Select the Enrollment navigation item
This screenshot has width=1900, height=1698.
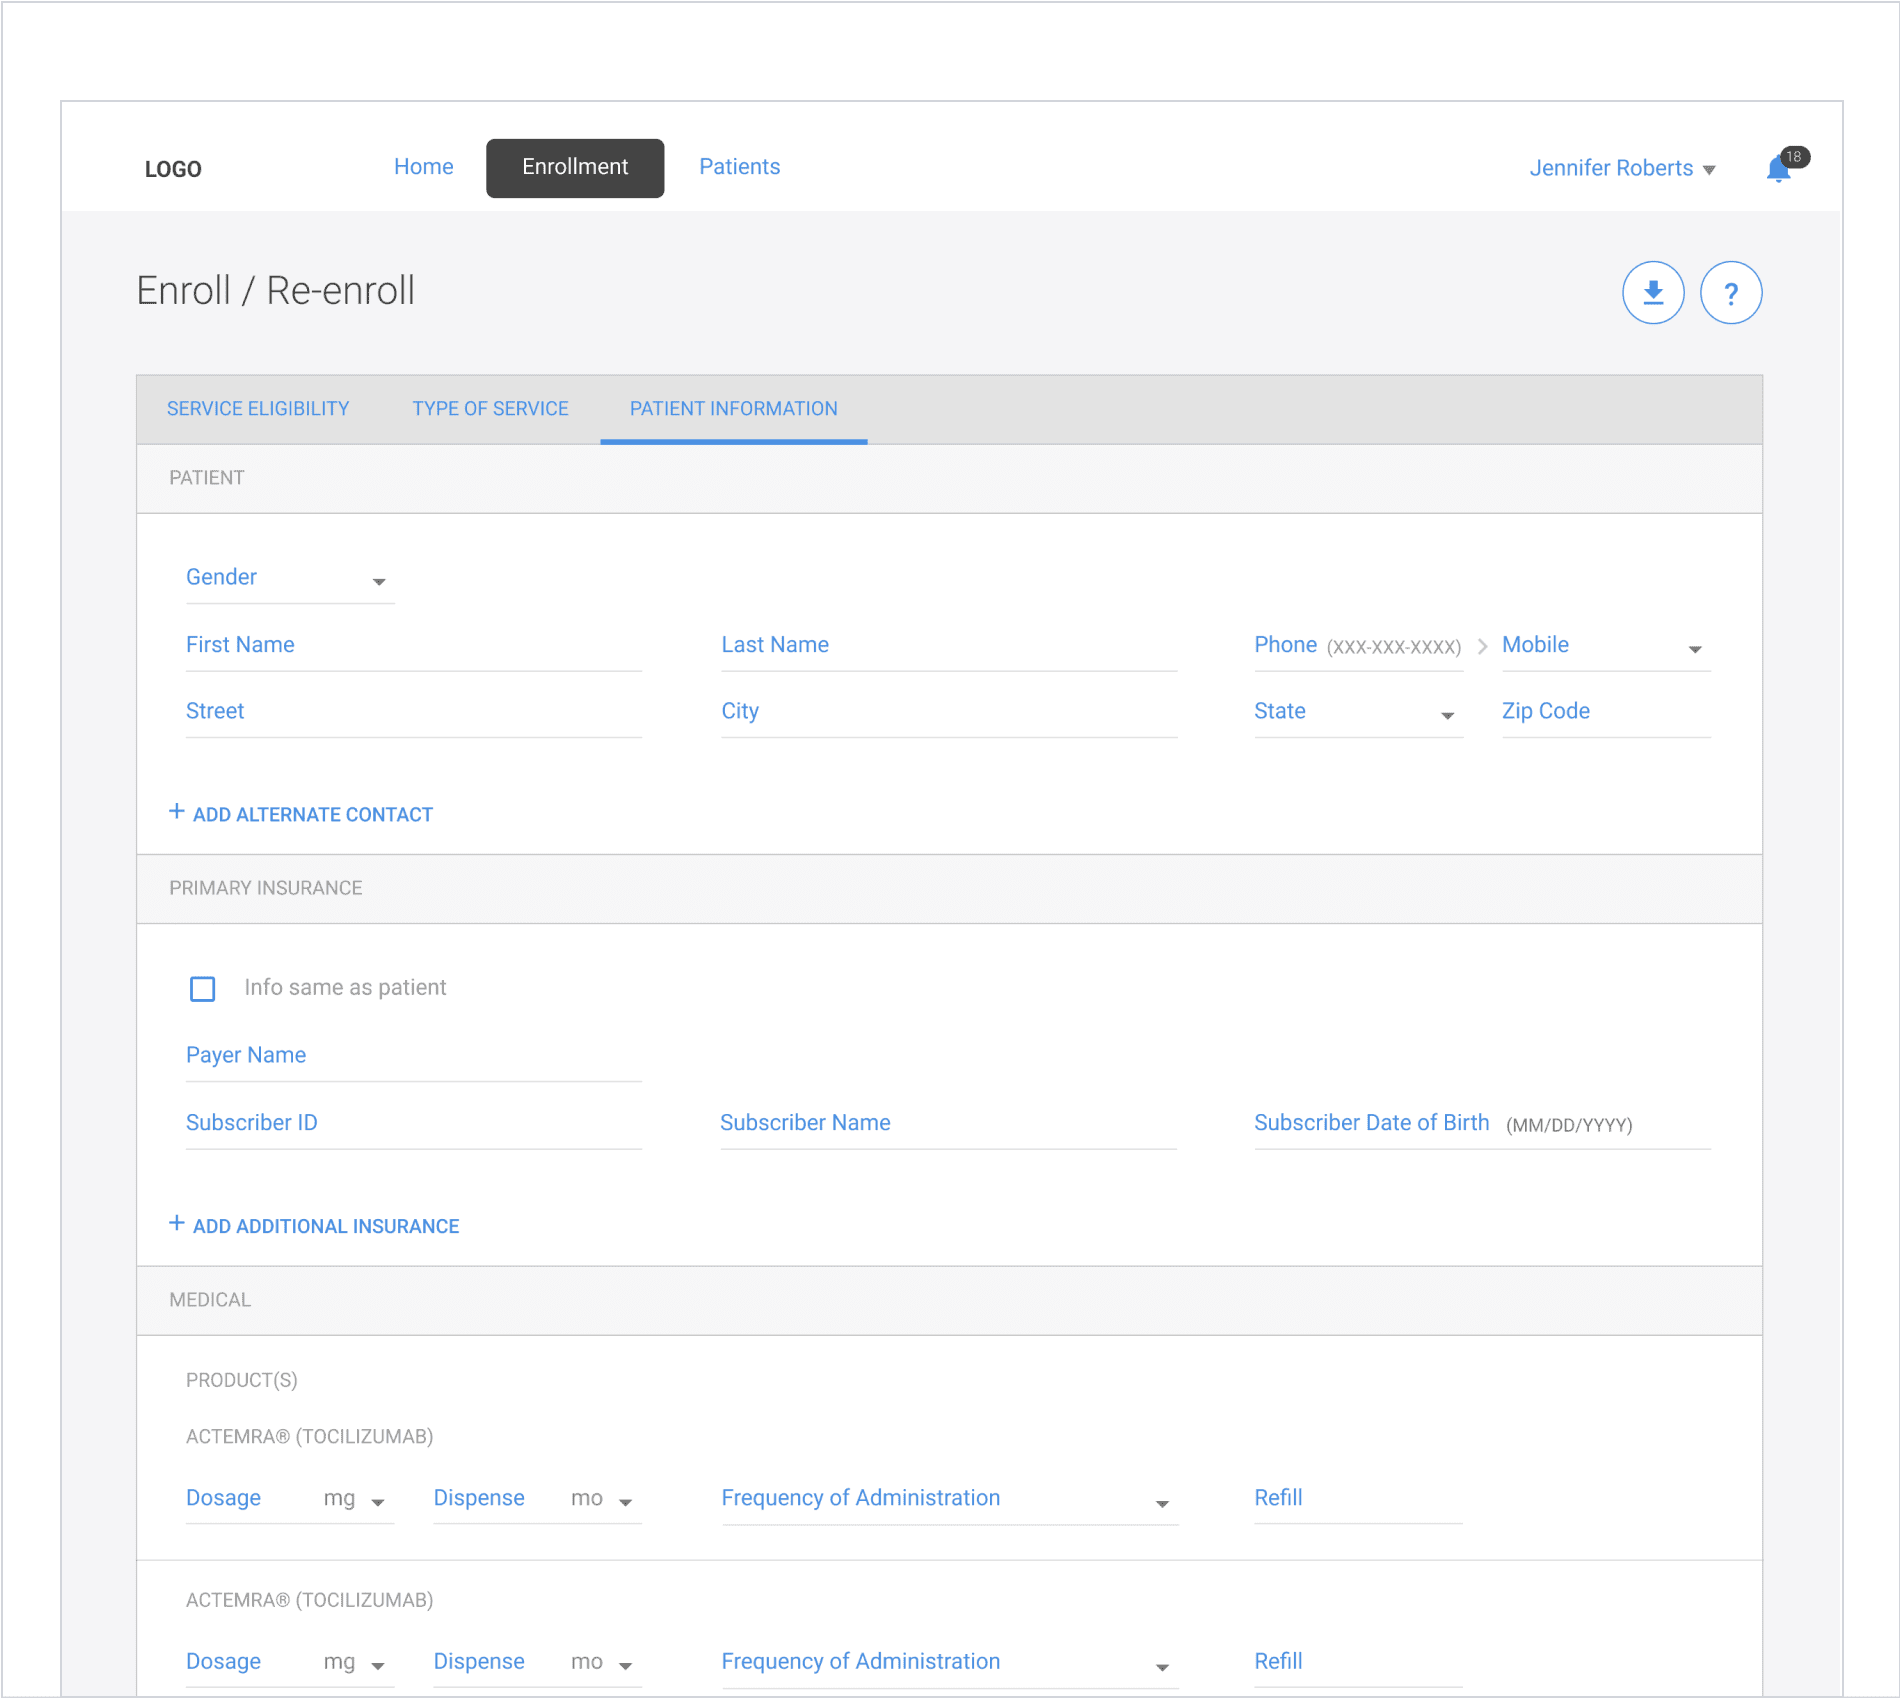pos(575,168)
